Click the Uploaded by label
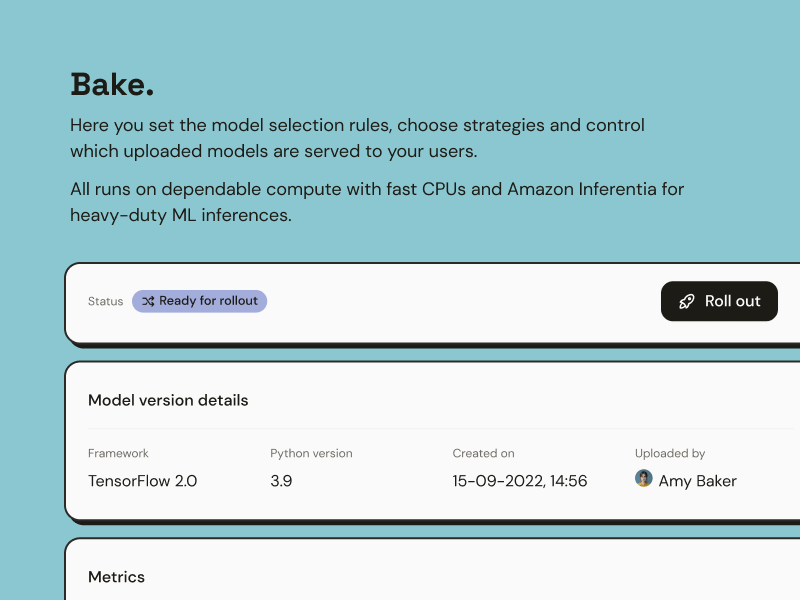800x600 pixels. (670, 453)
